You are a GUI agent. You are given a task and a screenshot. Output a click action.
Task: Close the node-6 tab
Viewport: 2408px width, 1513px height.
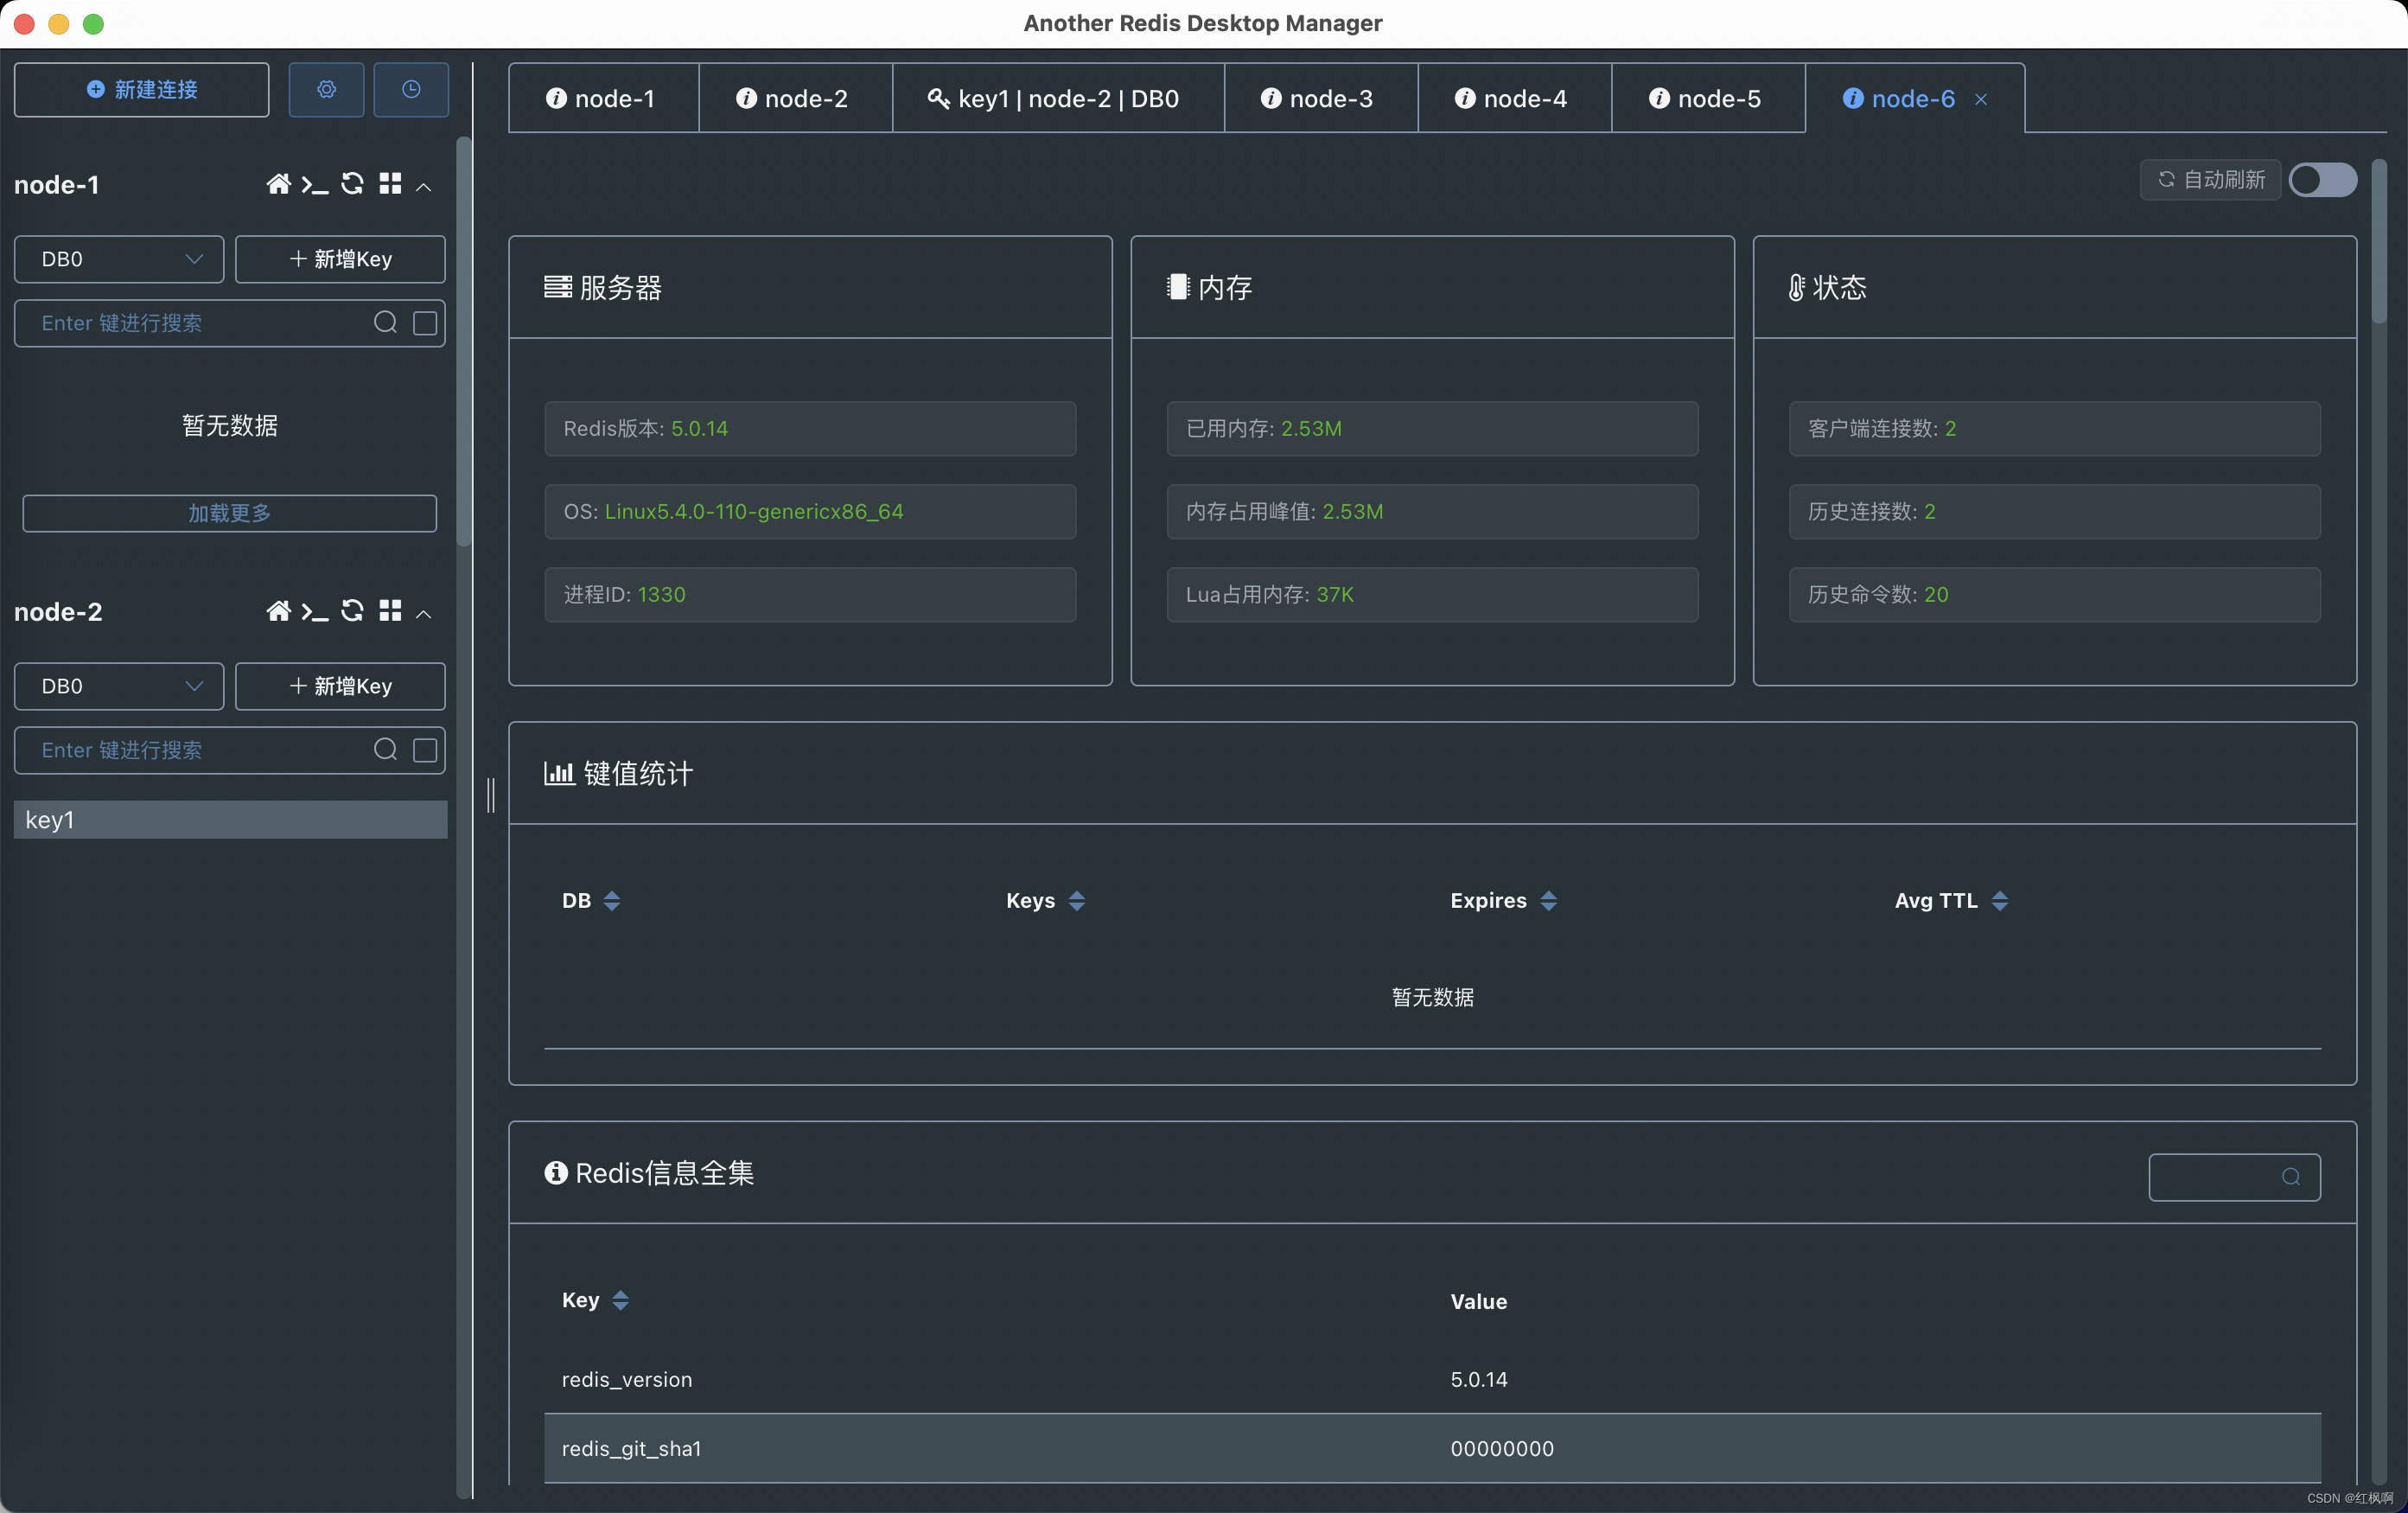coord(1981,99)
